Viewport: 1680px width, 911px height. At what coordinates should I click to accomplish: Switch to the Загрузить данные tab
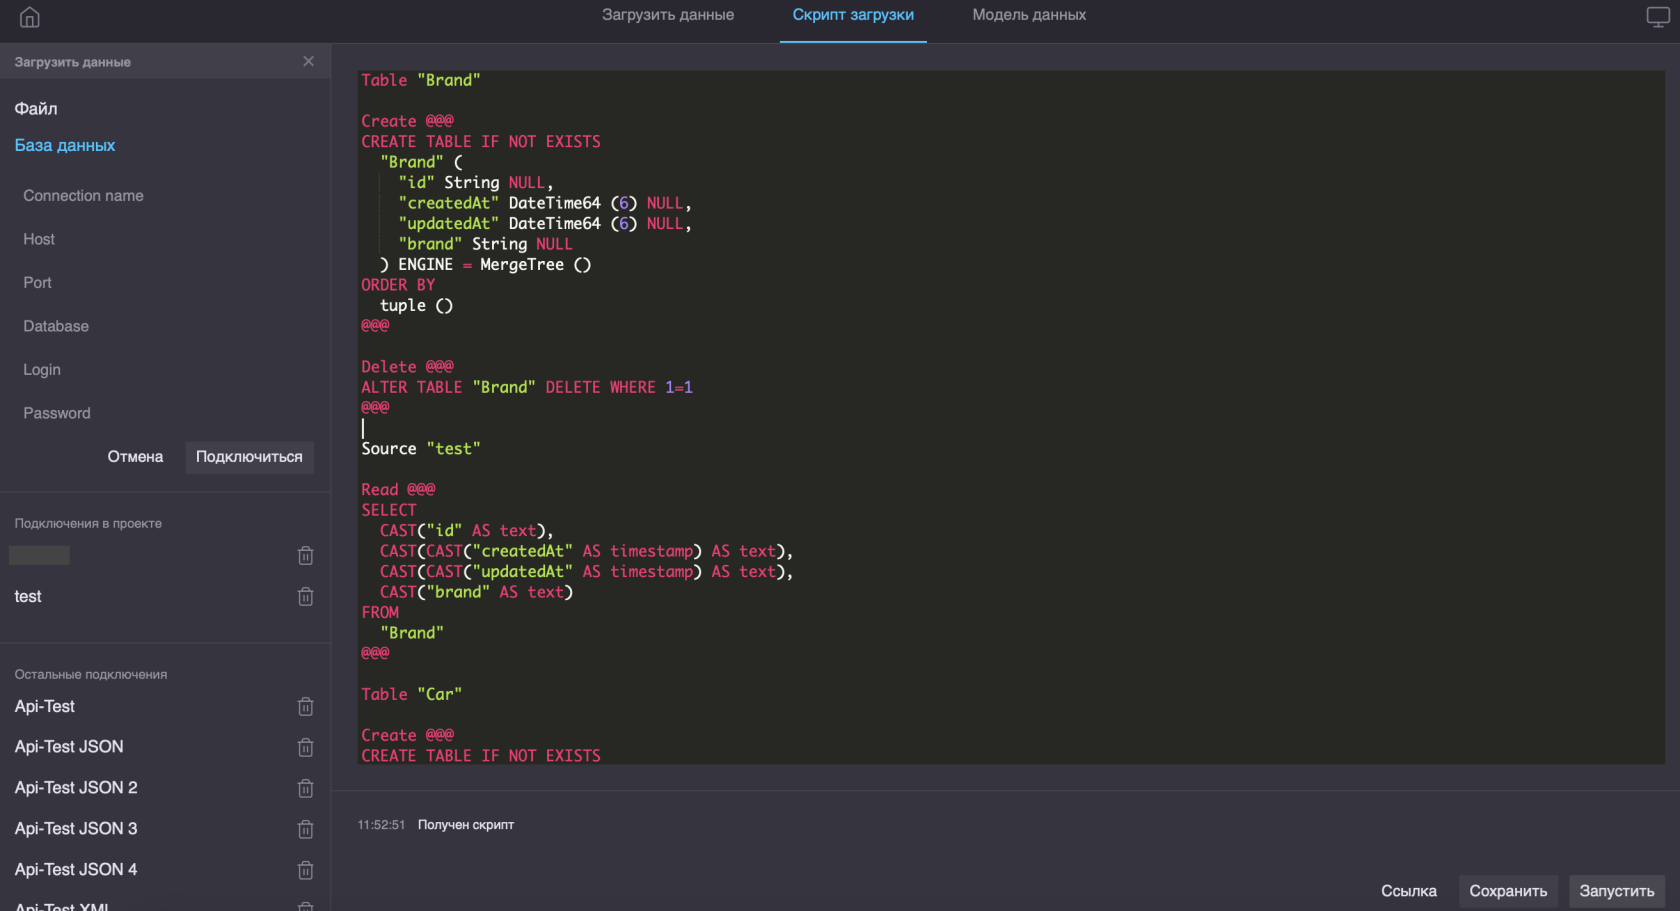tap(668, 15)
